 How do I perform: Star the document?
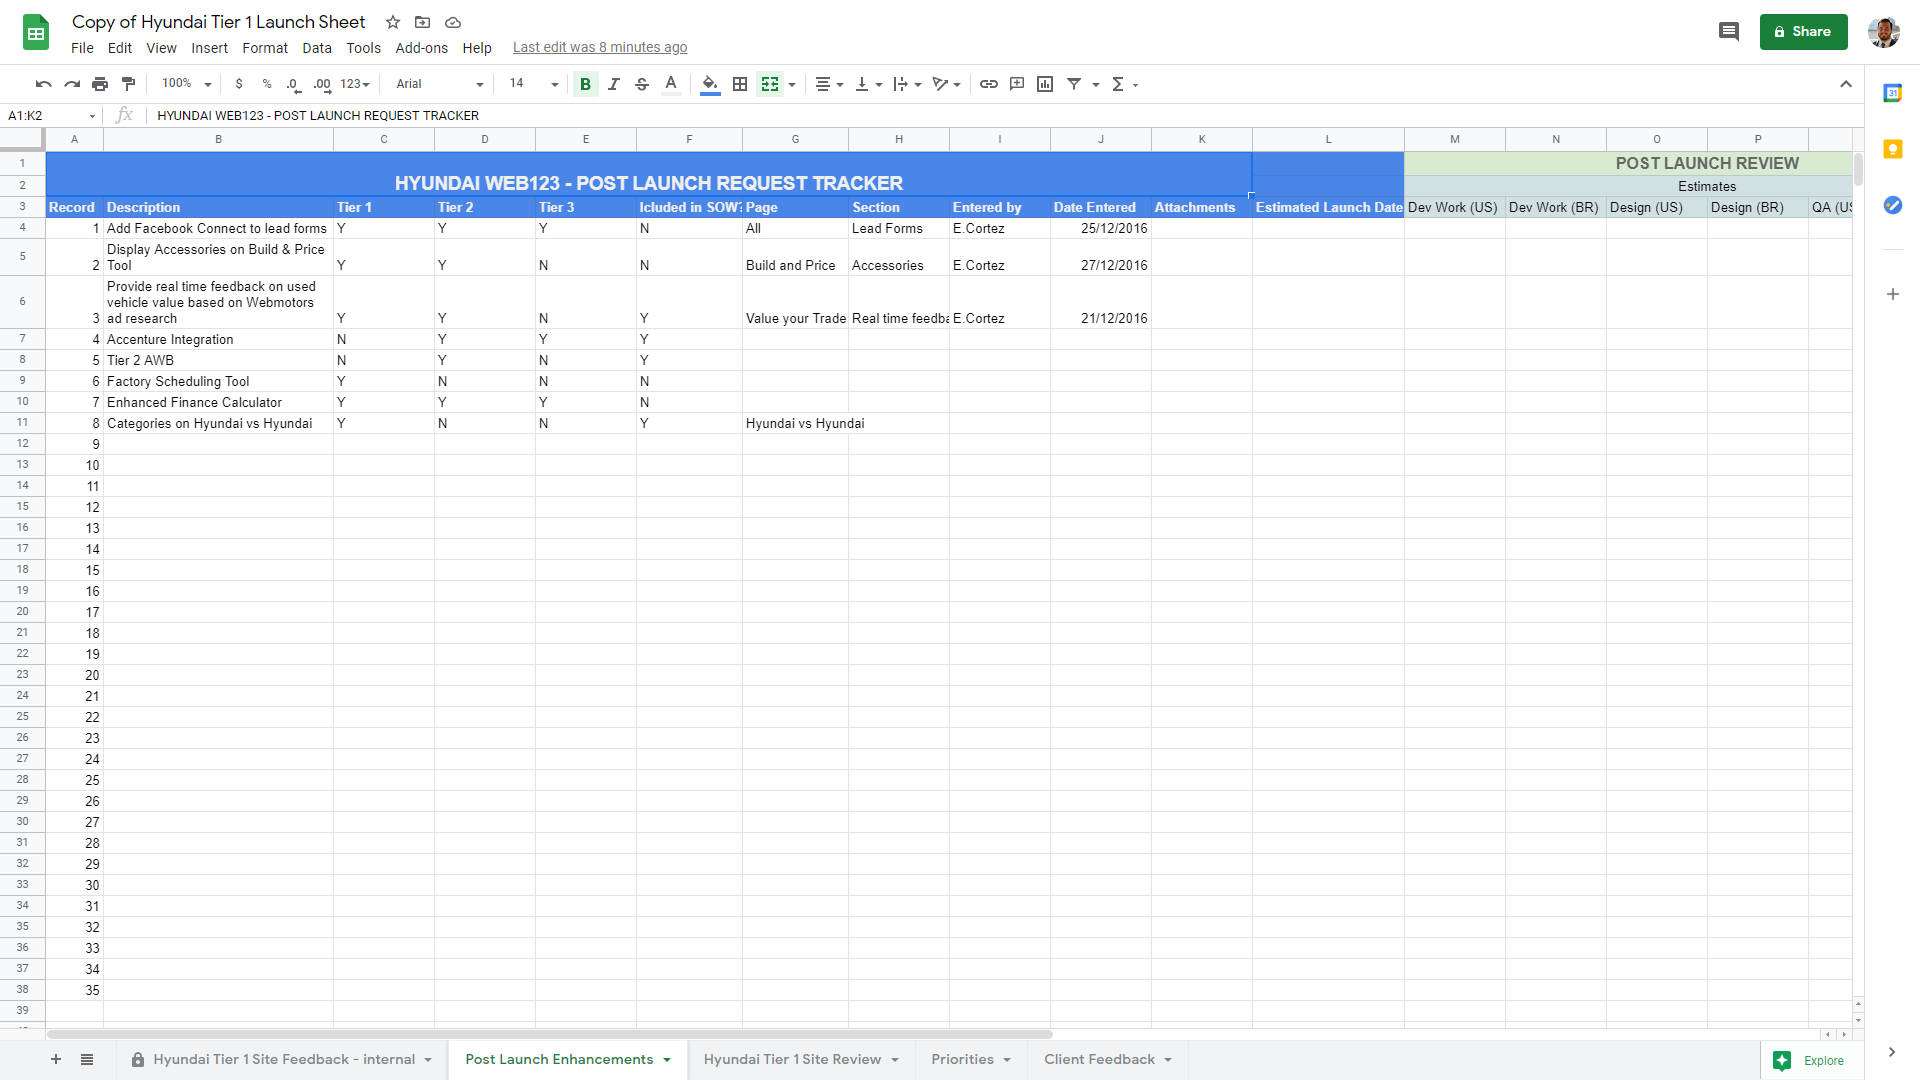[x=393, y=22]
